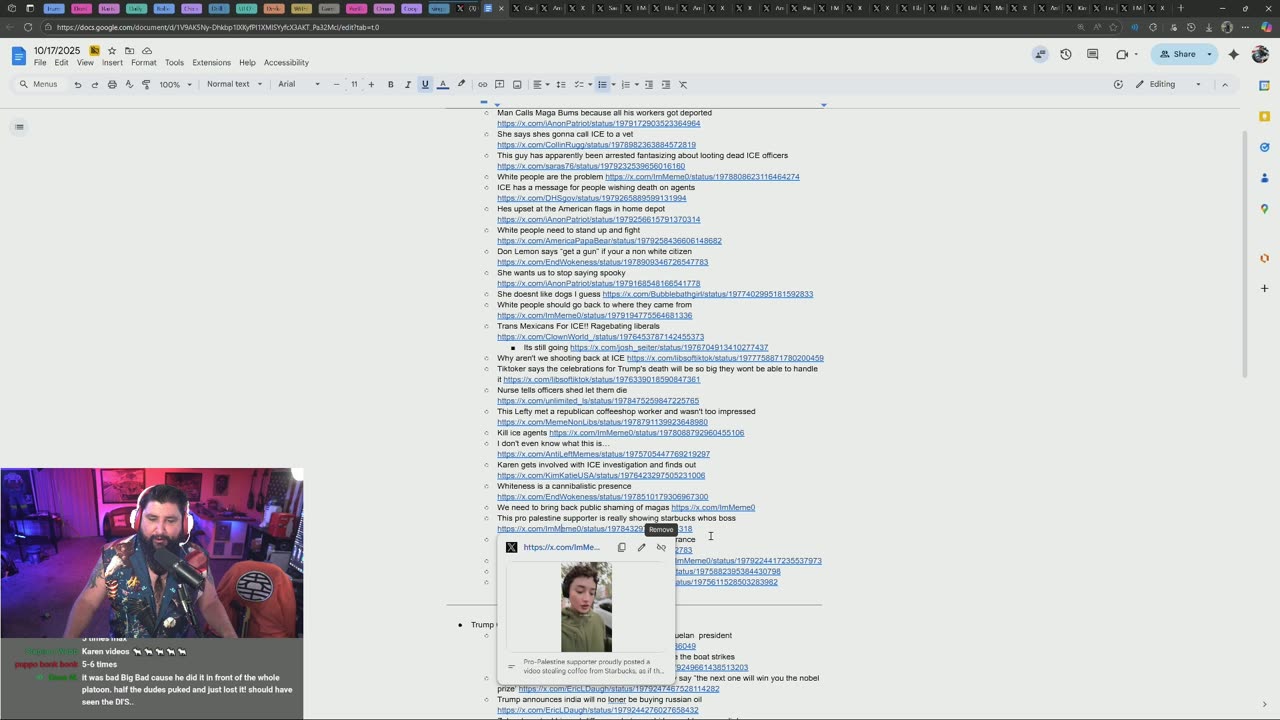Open the Gemini spark icon

pyautogui.click(x=1234, y=54)
